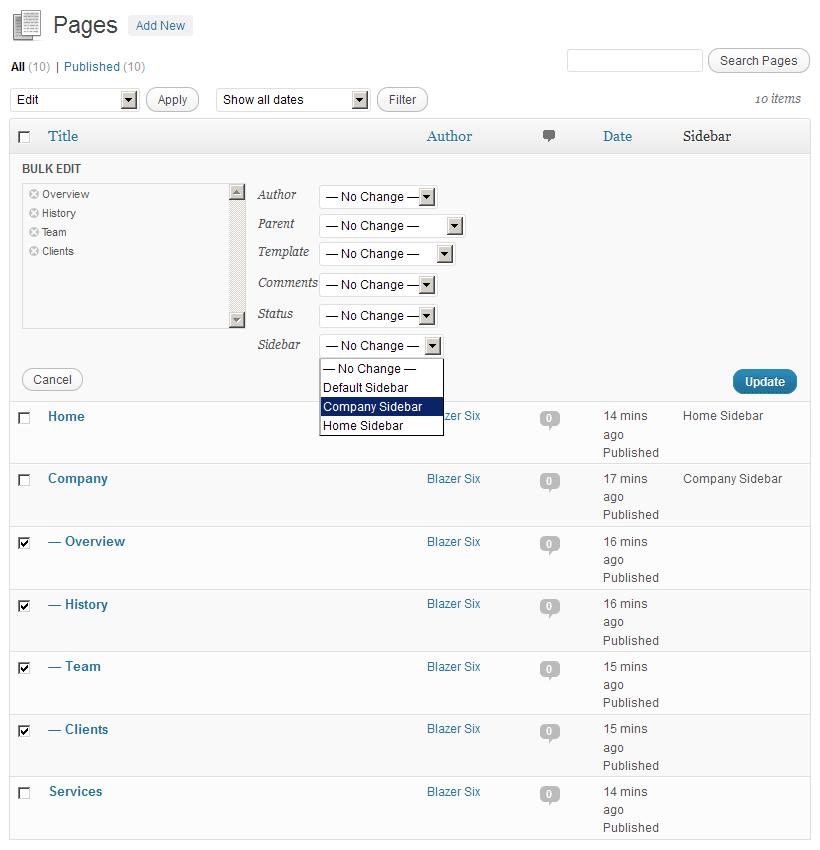The height and width of the screenshot is (850, 820).
Task: Open the Author No Change dropdown
Action: click(378, 197)
